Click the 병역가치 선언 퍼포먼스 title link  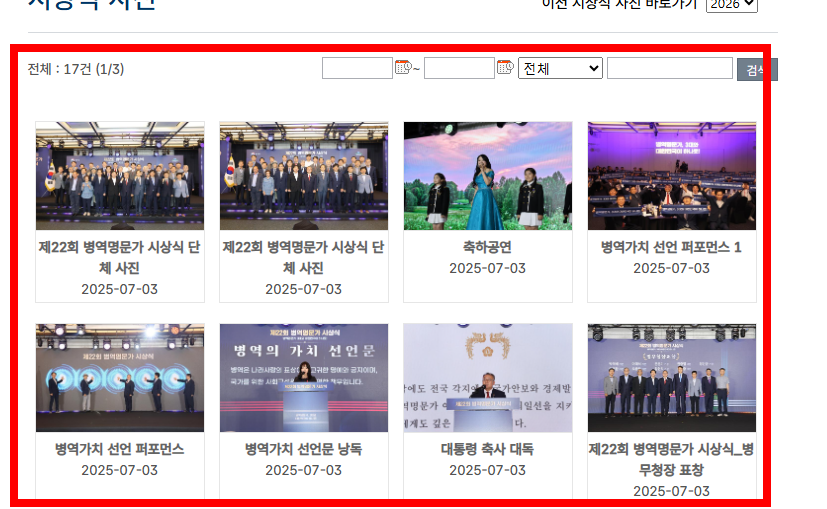[x=120, y=449]
